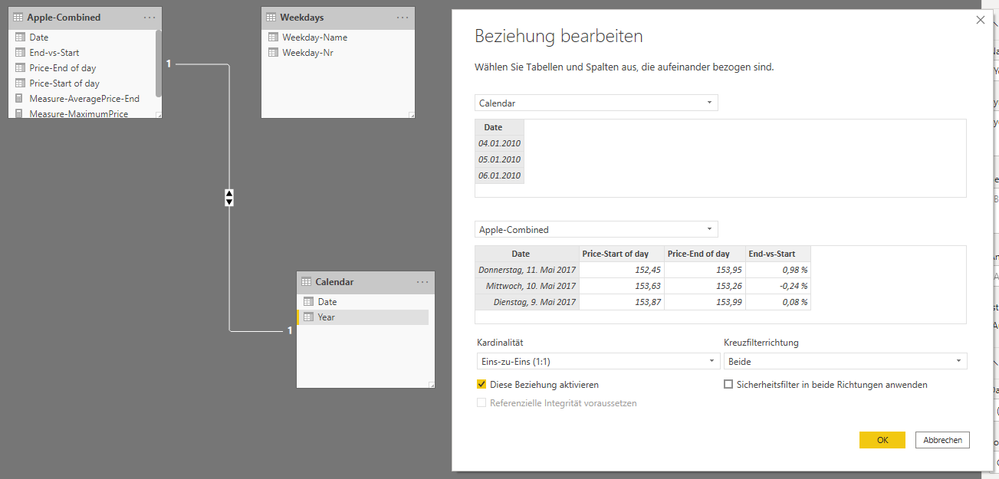Screen dimensions: 999x479
Task: Click the Measure-AveragePrice-End calculator icon
Action: [x=20, y=99]
